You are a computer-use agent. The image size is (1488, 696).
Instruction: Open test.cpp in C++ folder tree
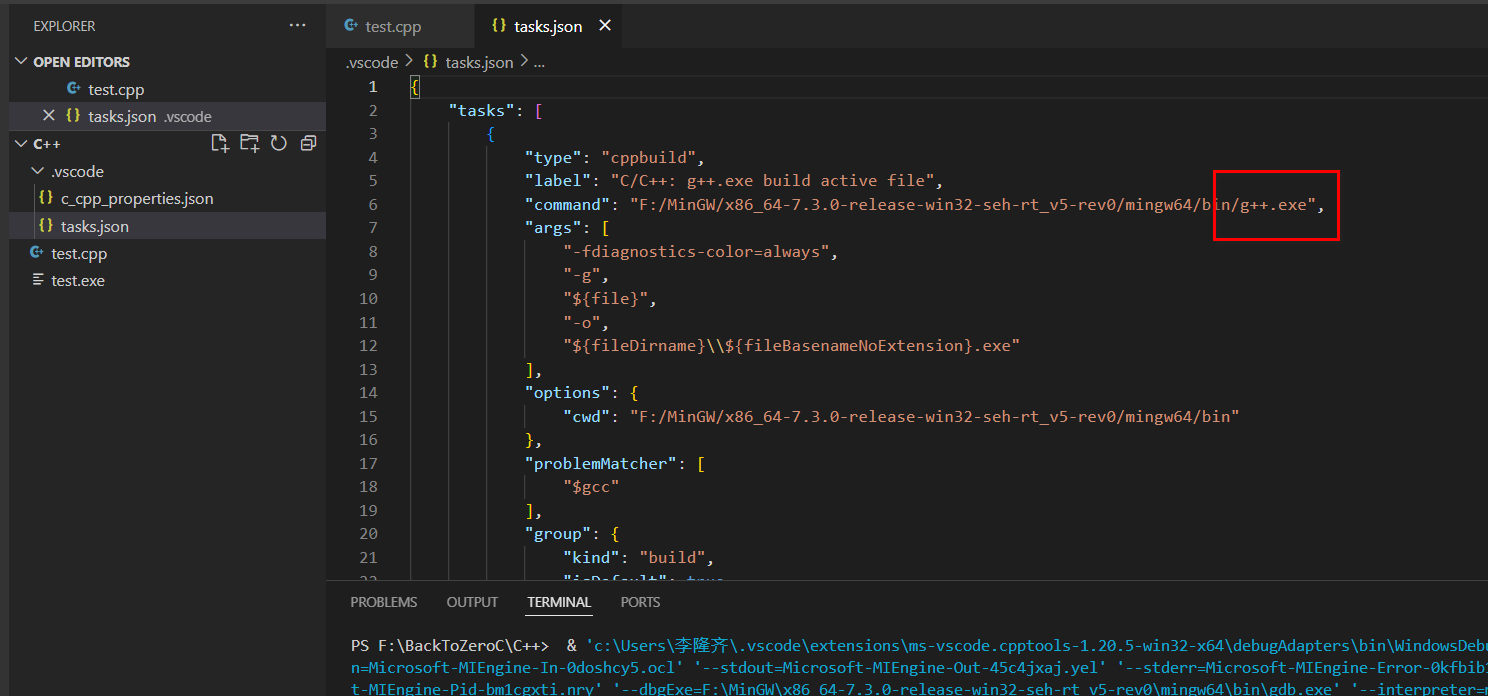(x=167, y=253)
